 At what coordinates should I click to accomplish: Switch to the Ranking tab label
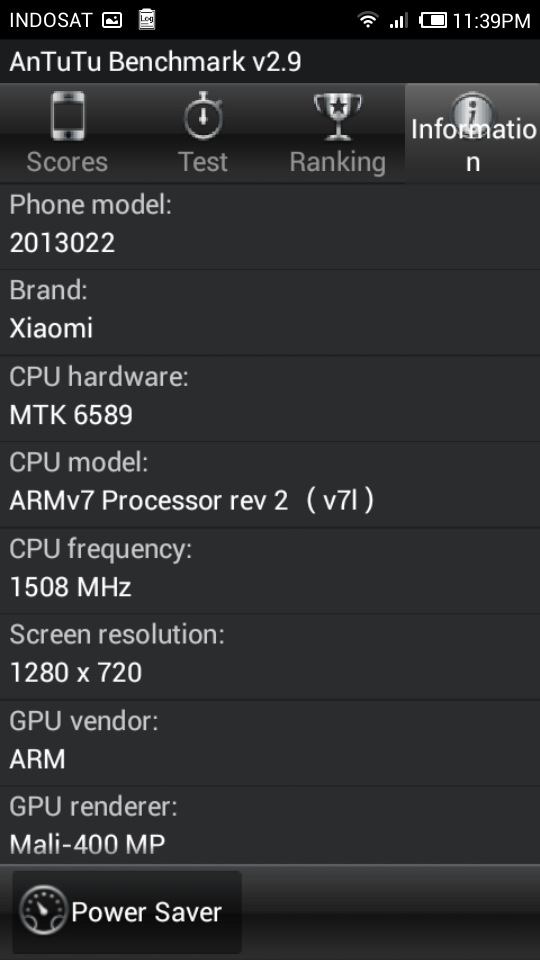[x=337, y=162]
